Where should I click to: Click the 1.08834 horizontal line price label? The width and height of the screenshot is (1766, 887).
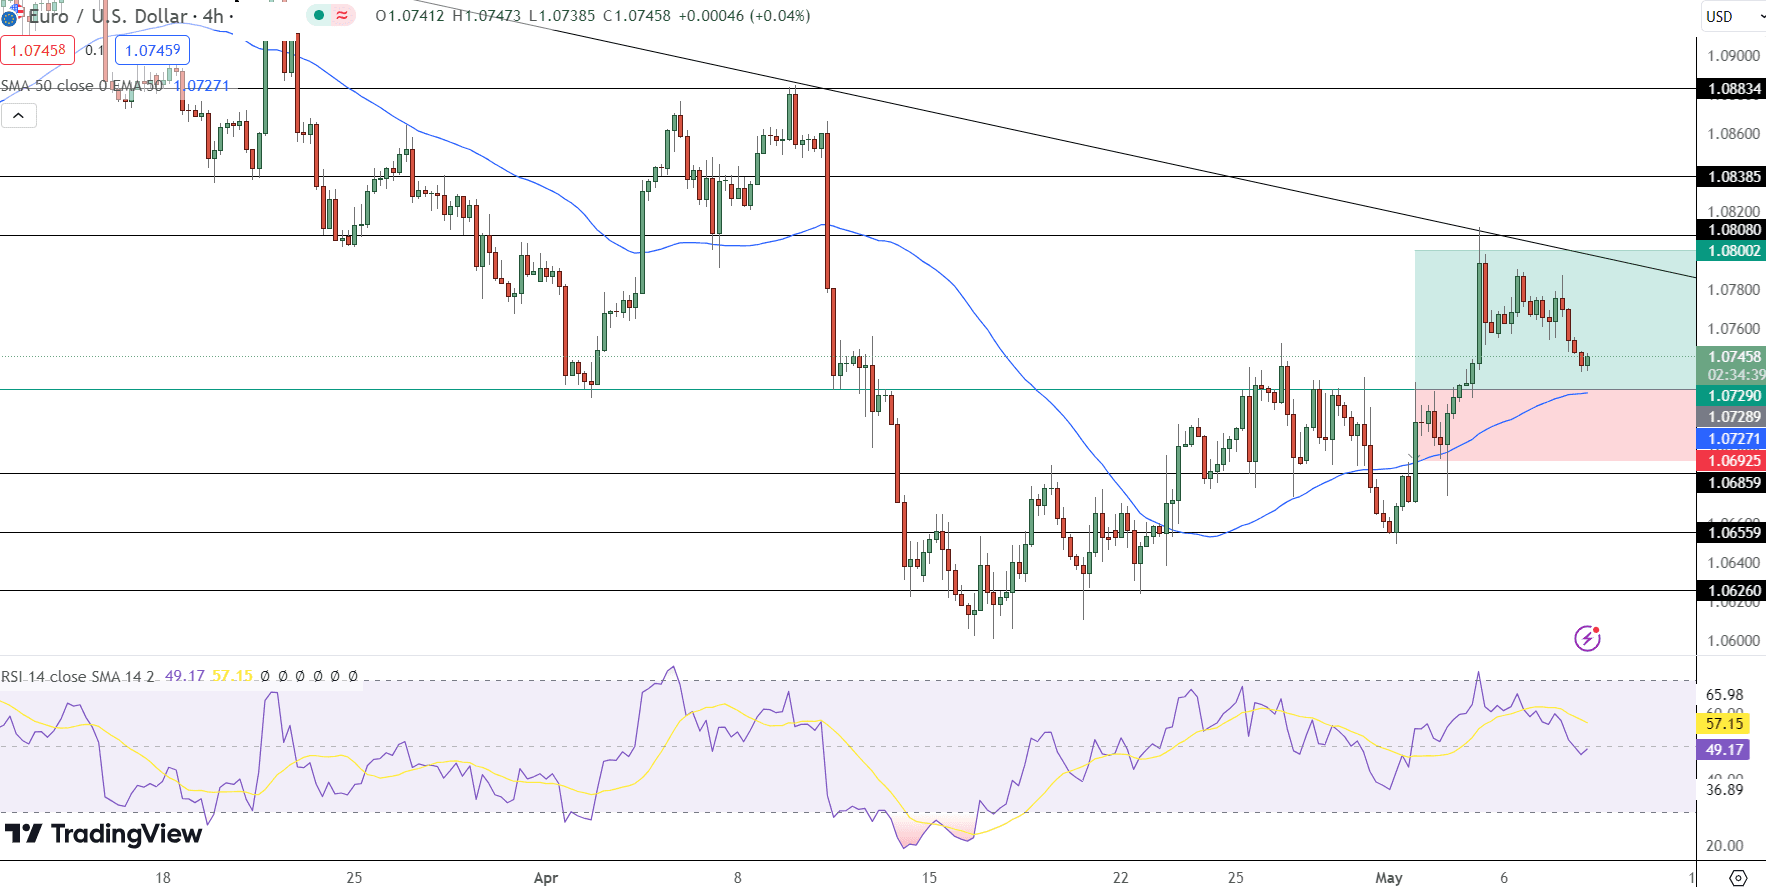tap(1733, 89)
